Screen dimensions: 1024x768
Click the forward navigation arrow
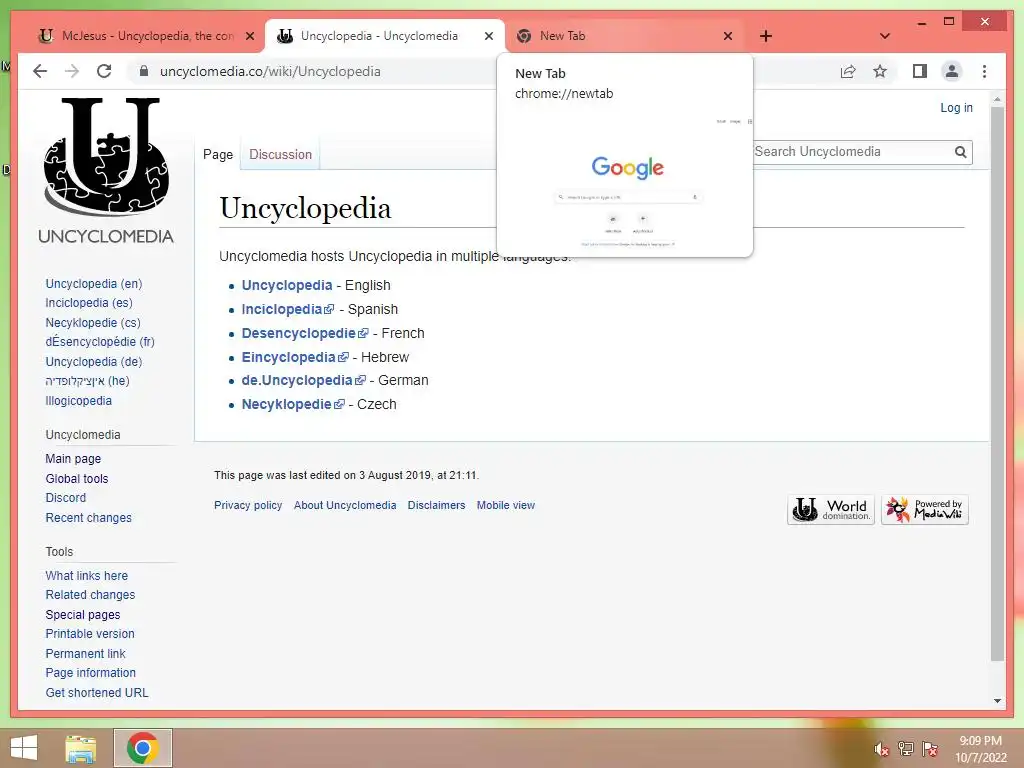(72, 71)
